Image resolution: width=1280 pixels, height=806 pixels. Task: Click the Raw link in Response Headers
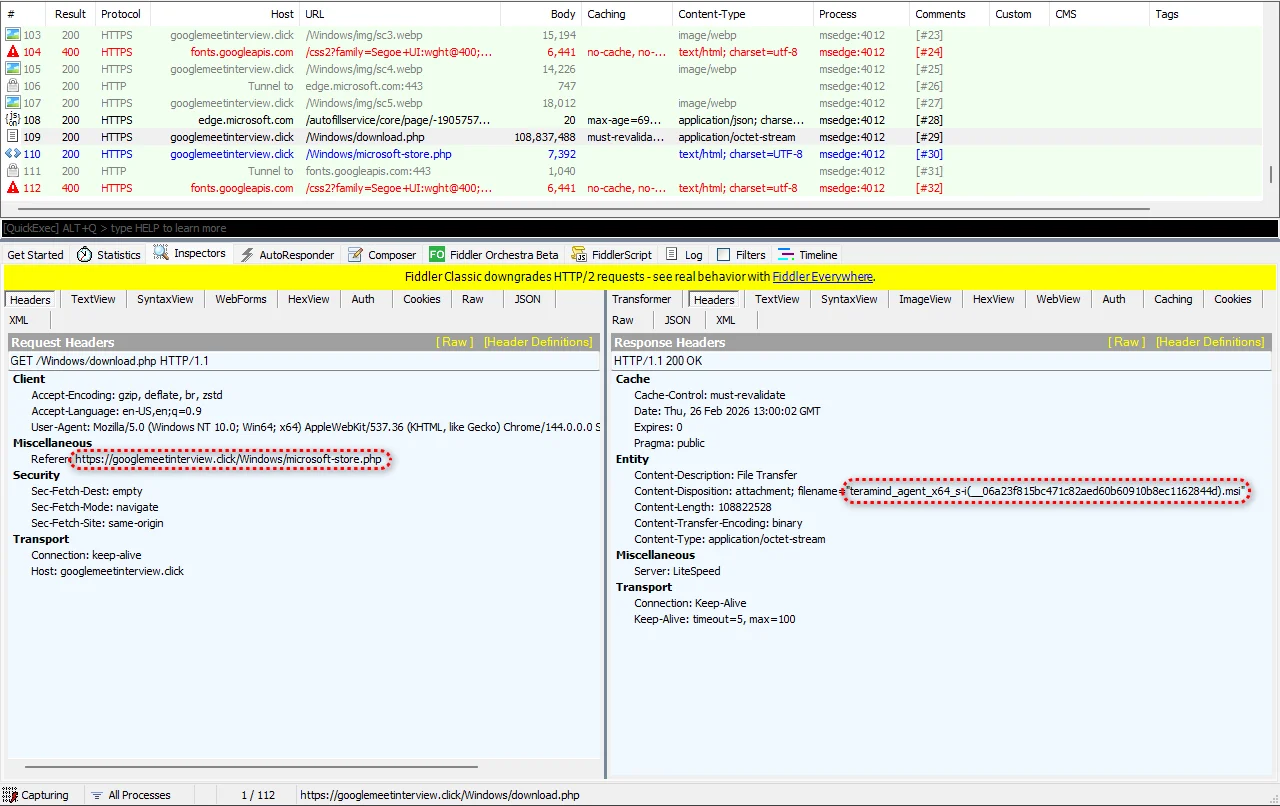click(x=1127, y=342)
